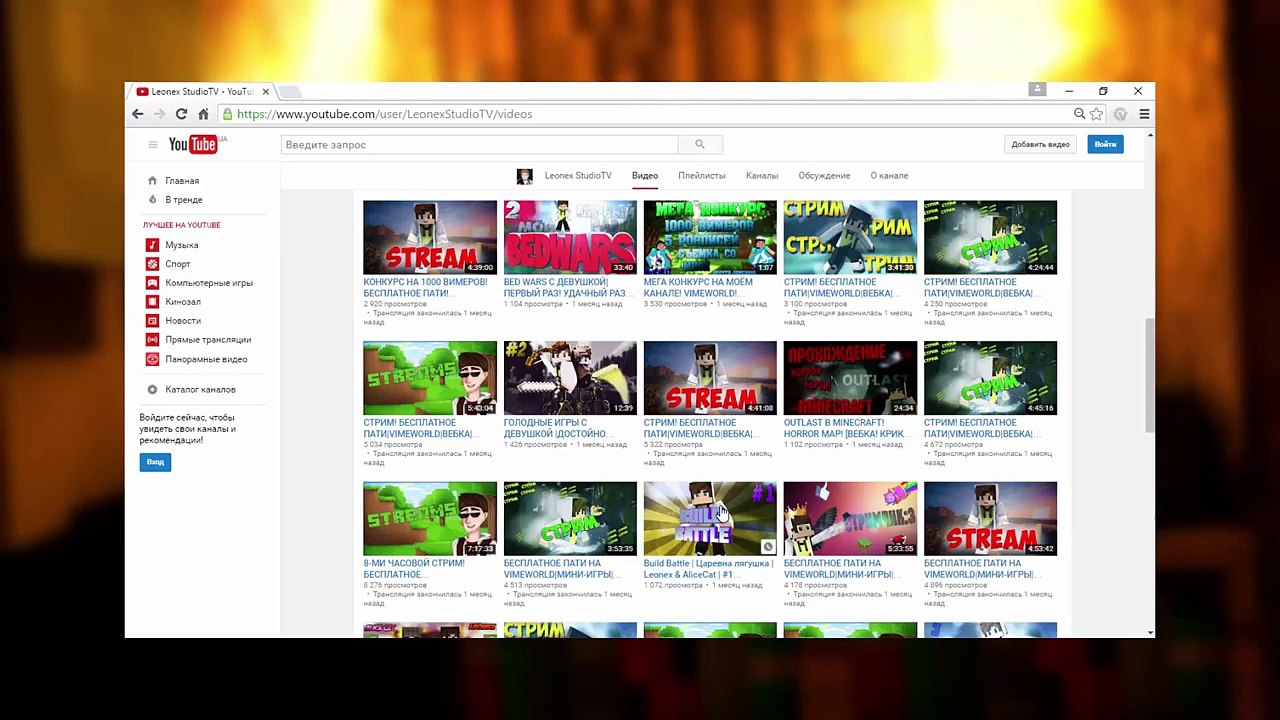Open the STREAM thumbnail with 4:39:00 duration
This screenshot has width=1280, height=720.
(x=430, y=237)
